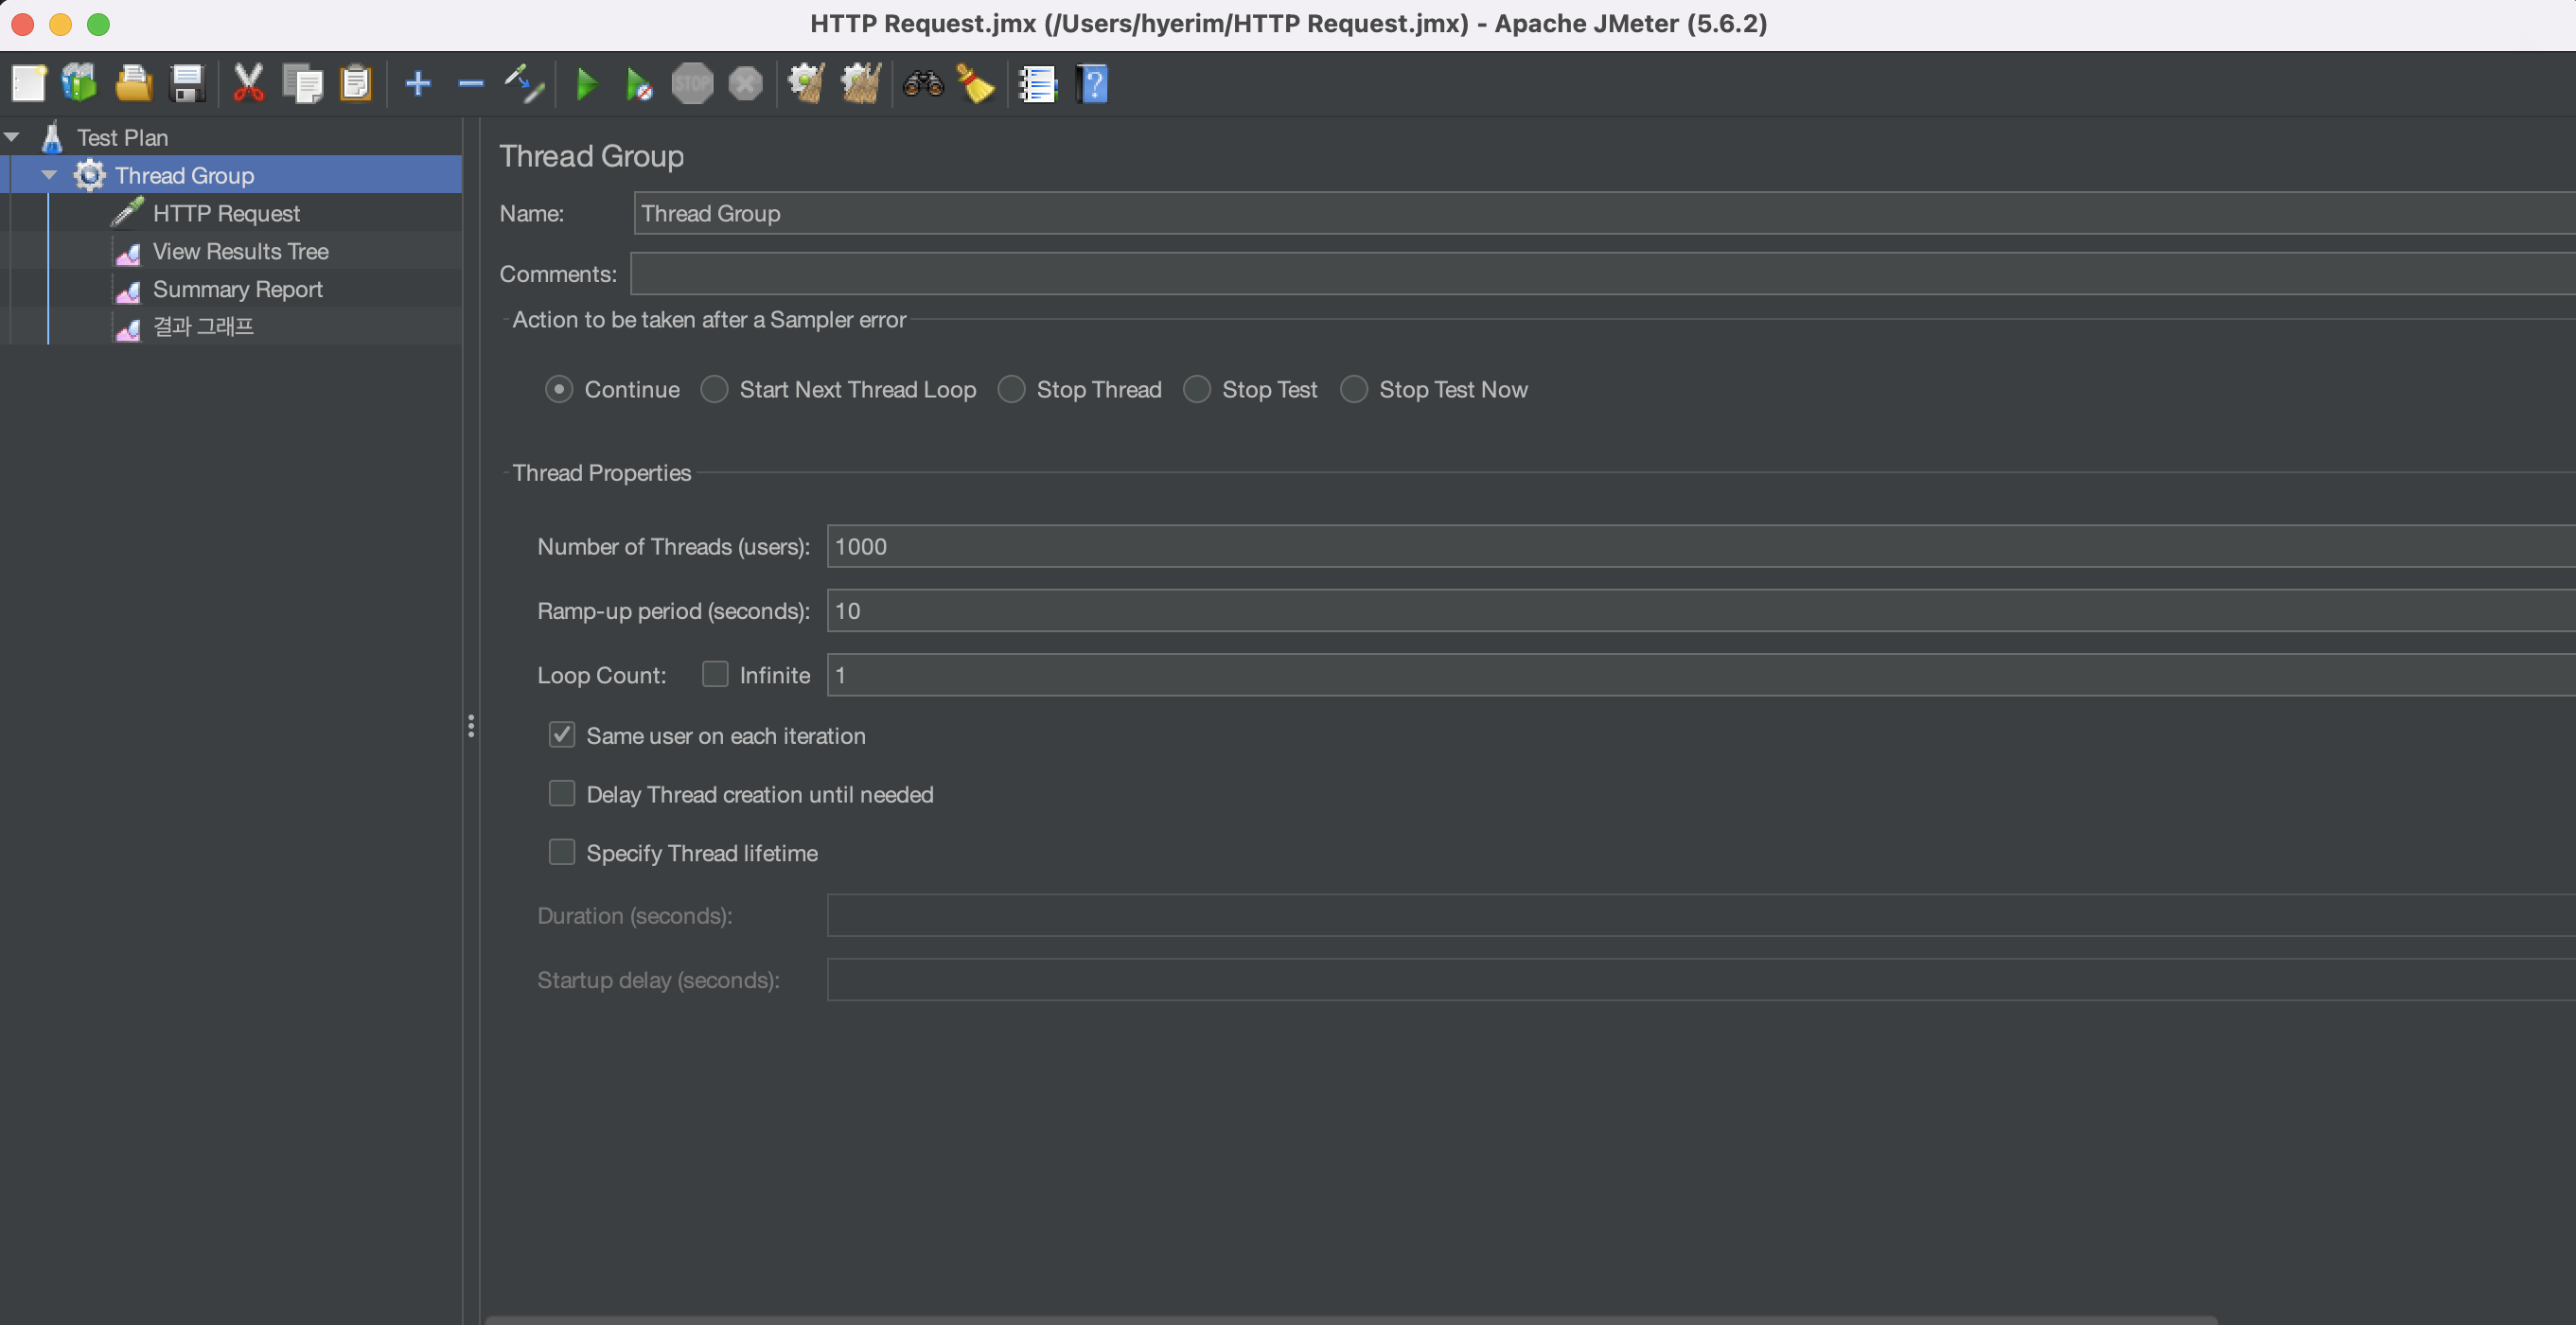This screenshot has height=1325, width=2576.
Task: Click the Copy icon in toolbar
Action: tap(302, 84)
